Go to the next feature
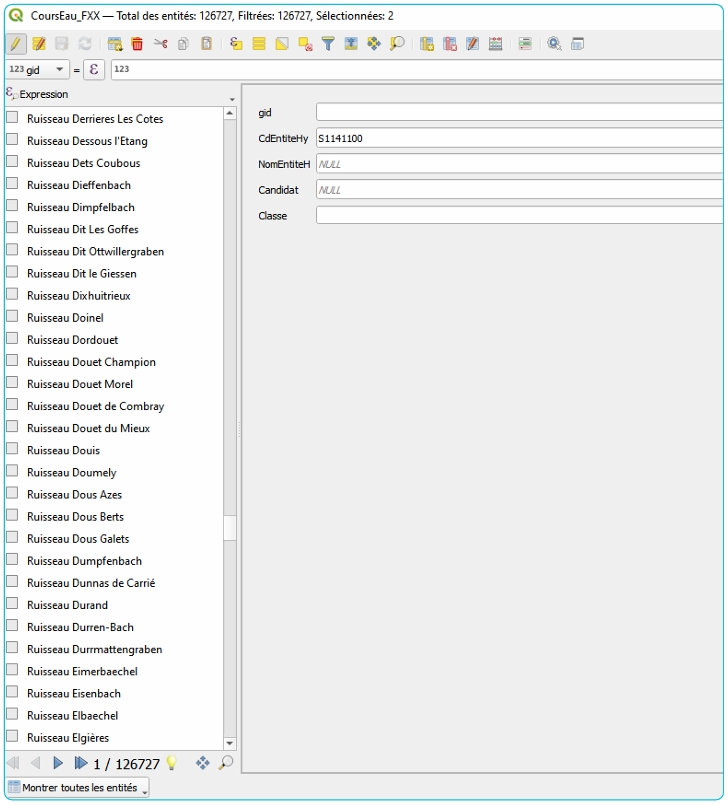This screenshot has width=728, height=805. pyautogui.click(x=58, y=763)
